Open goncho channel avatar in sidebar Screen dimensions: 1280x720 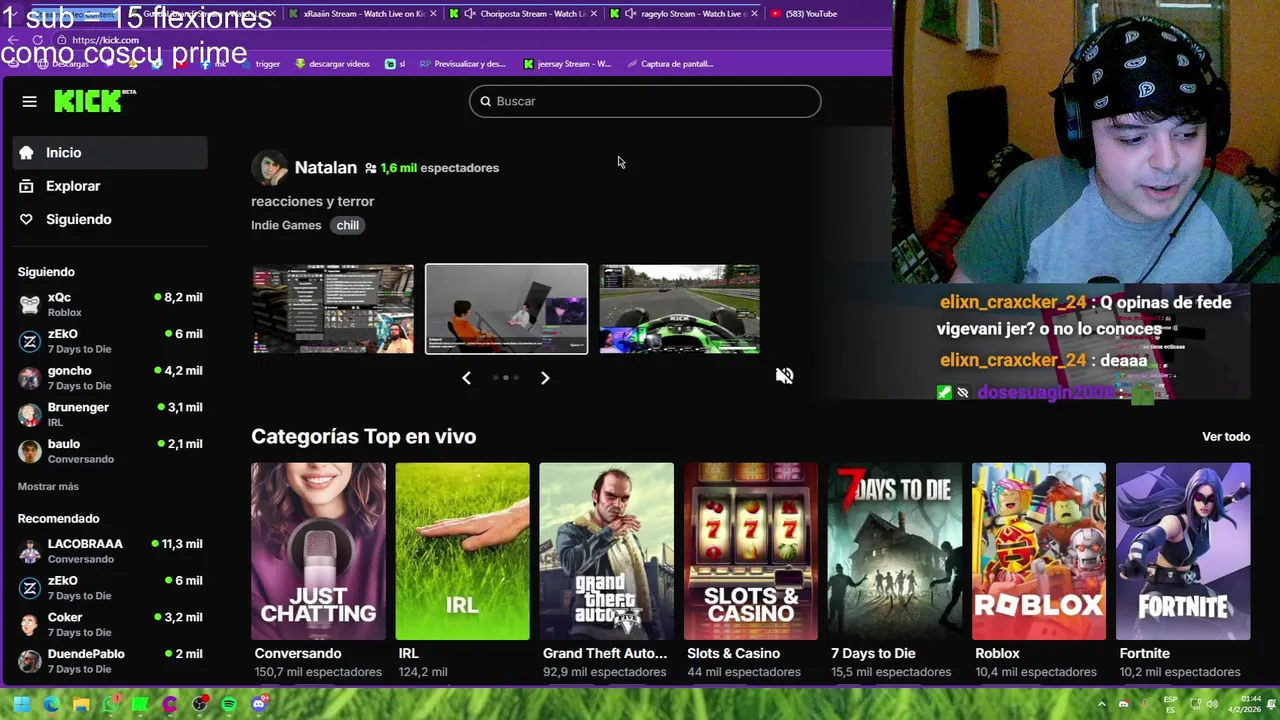click(x=30, y=378)
